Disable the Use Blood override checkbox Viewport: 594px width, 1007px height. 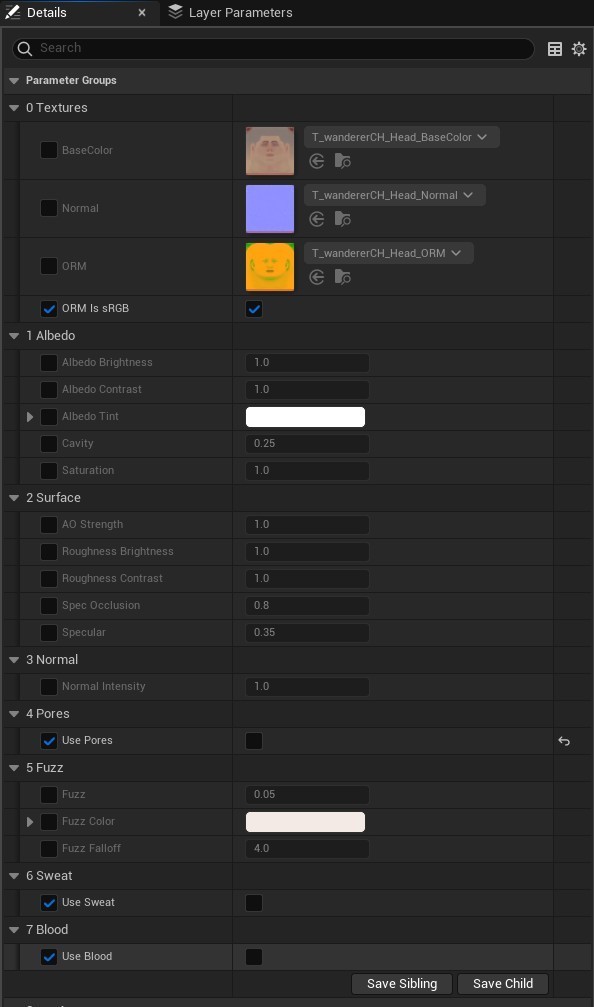[x=49, y=957]
